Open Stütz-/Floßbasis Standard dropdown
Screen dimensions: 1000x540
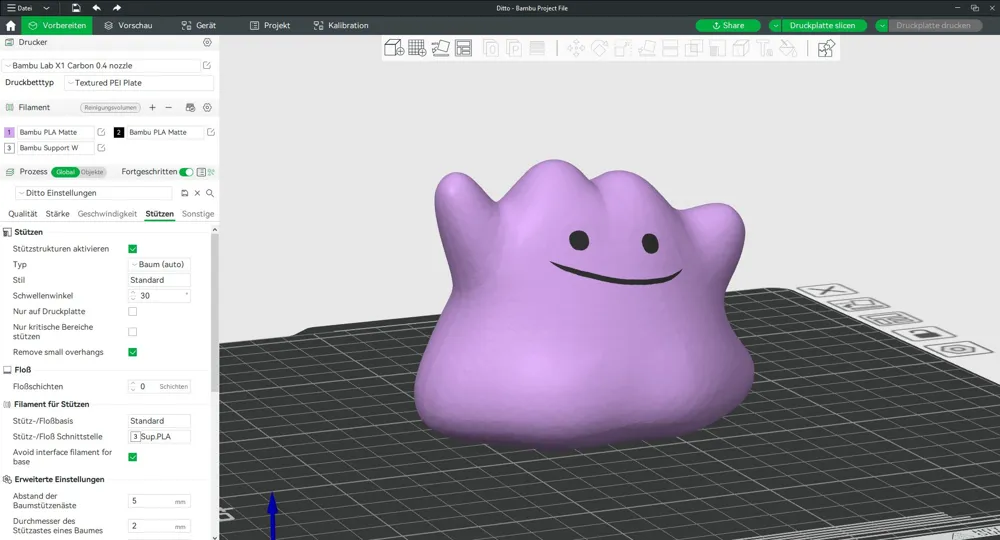[159, 421]
